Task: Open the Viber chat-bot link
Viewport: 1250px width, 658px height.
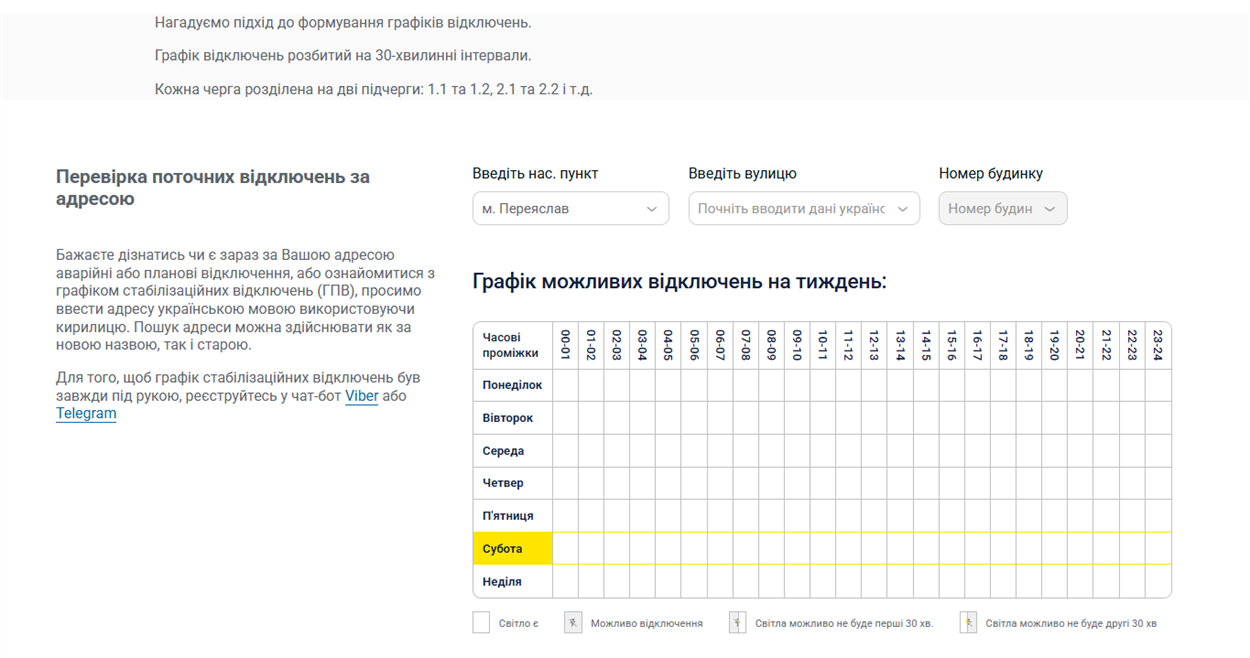Action: point(361,396)
